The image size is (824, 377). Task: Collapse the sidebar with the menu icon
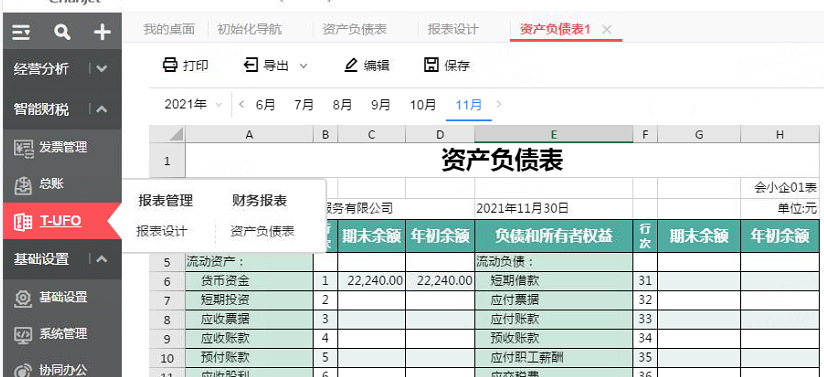click(21, 32)
